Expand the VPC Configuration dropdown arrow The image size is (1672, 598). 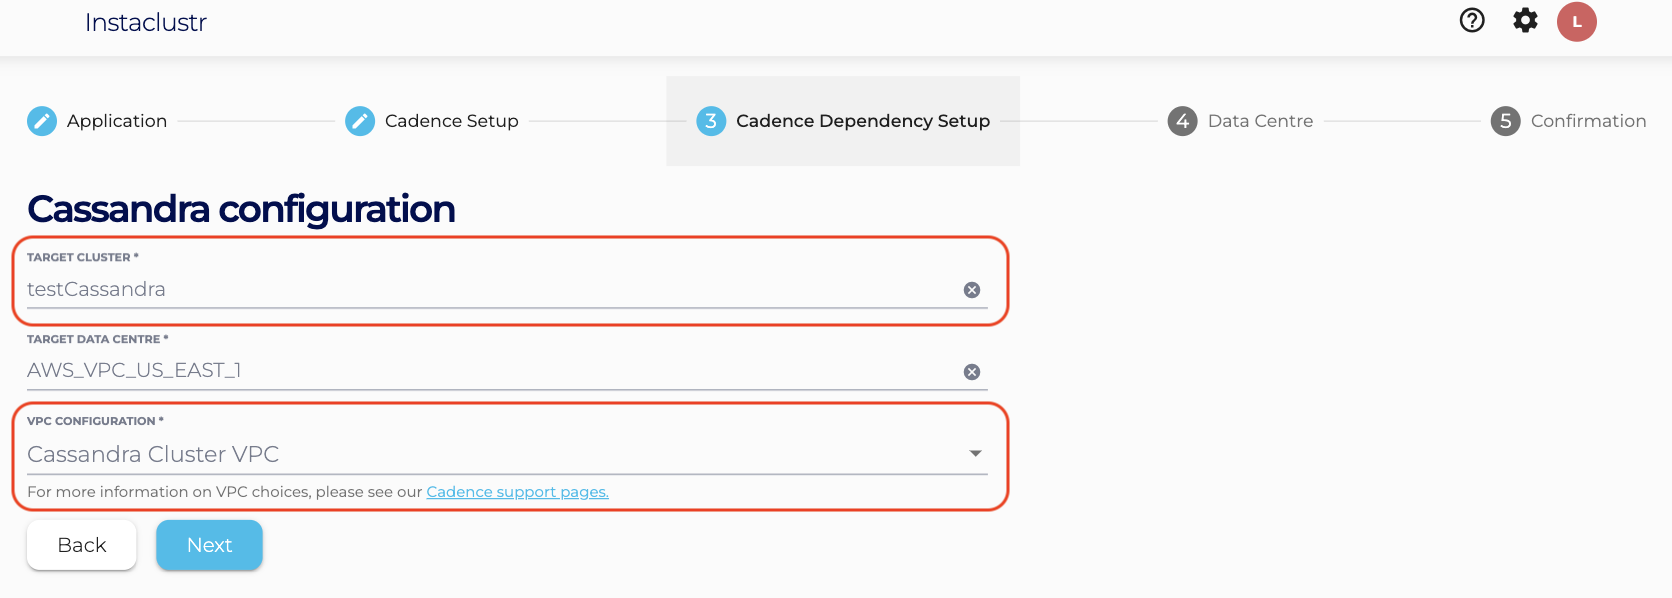975,454
